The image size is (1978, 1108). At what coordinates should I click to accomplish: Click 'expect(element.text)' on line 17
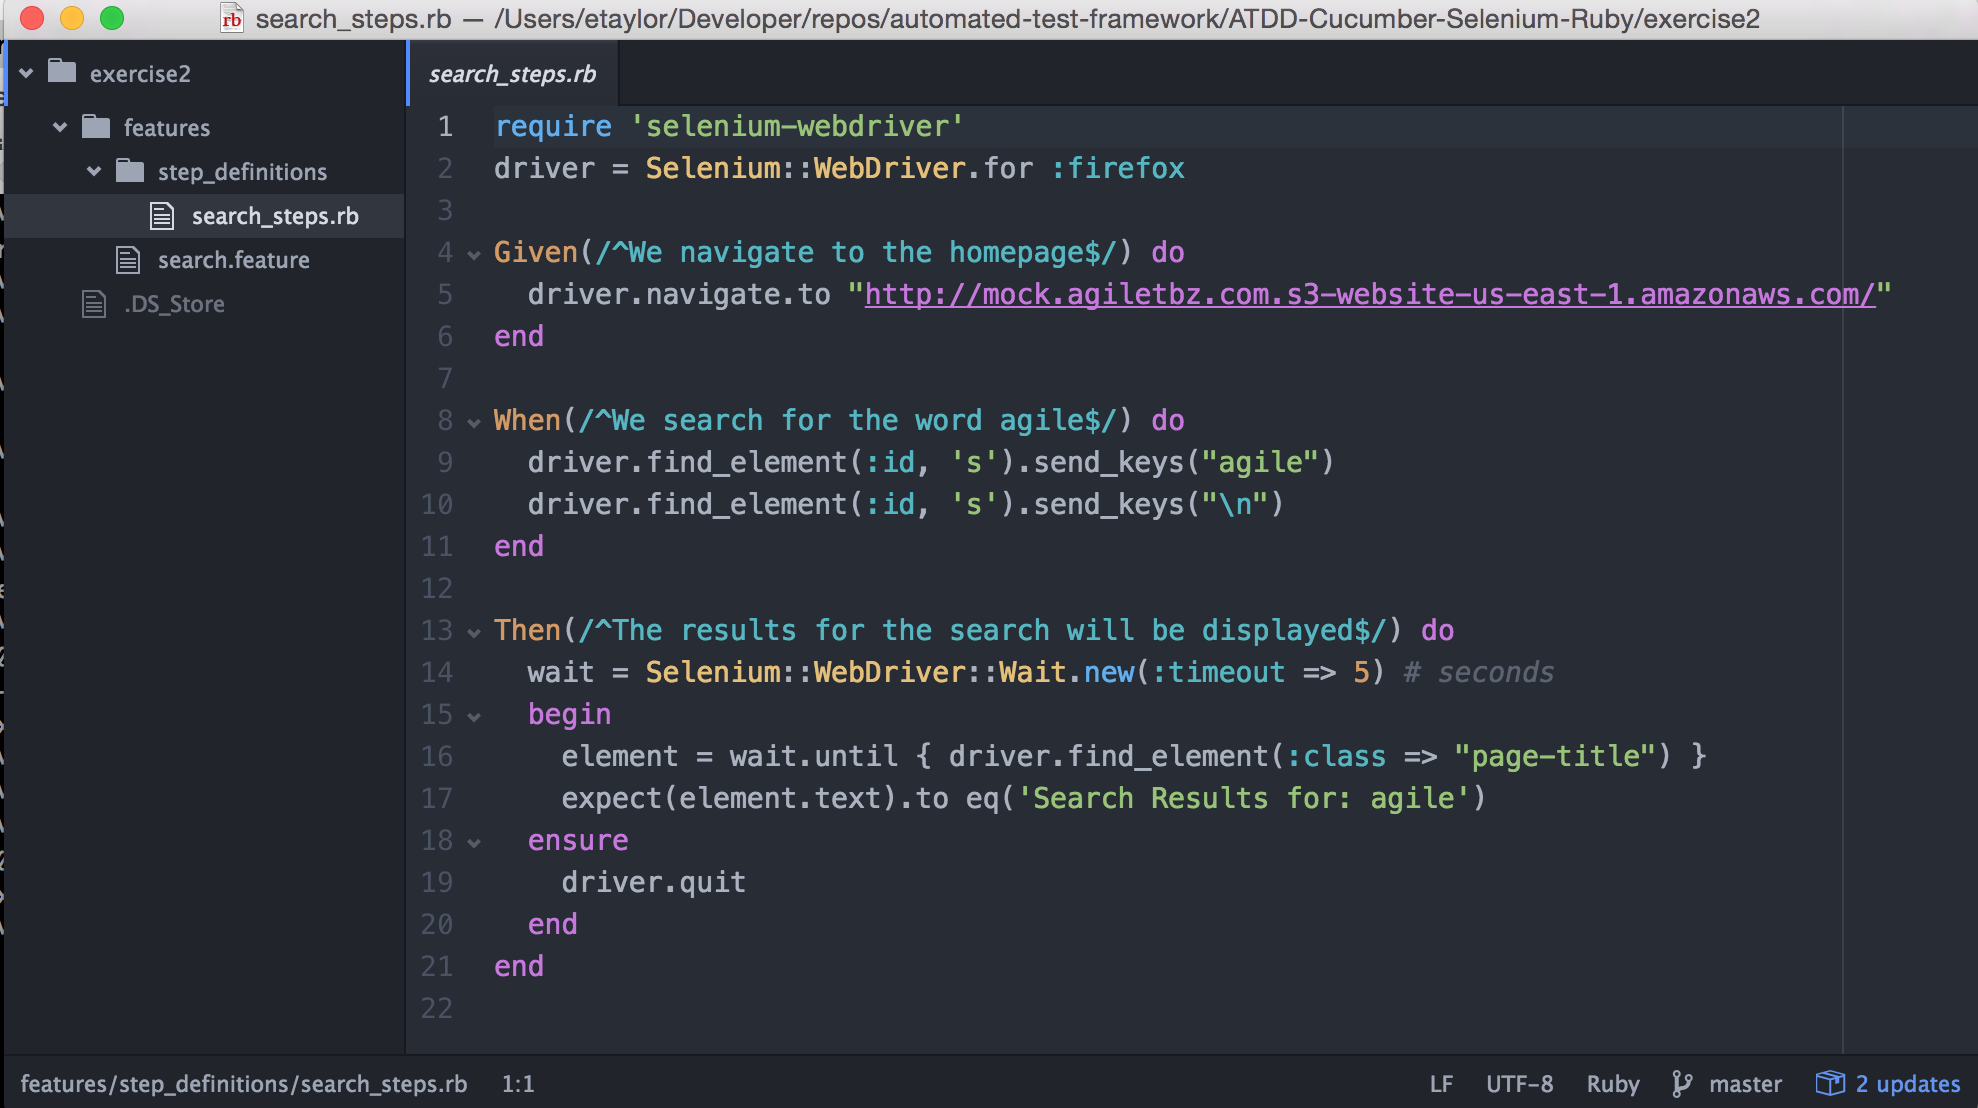click(x=729, y=798)
